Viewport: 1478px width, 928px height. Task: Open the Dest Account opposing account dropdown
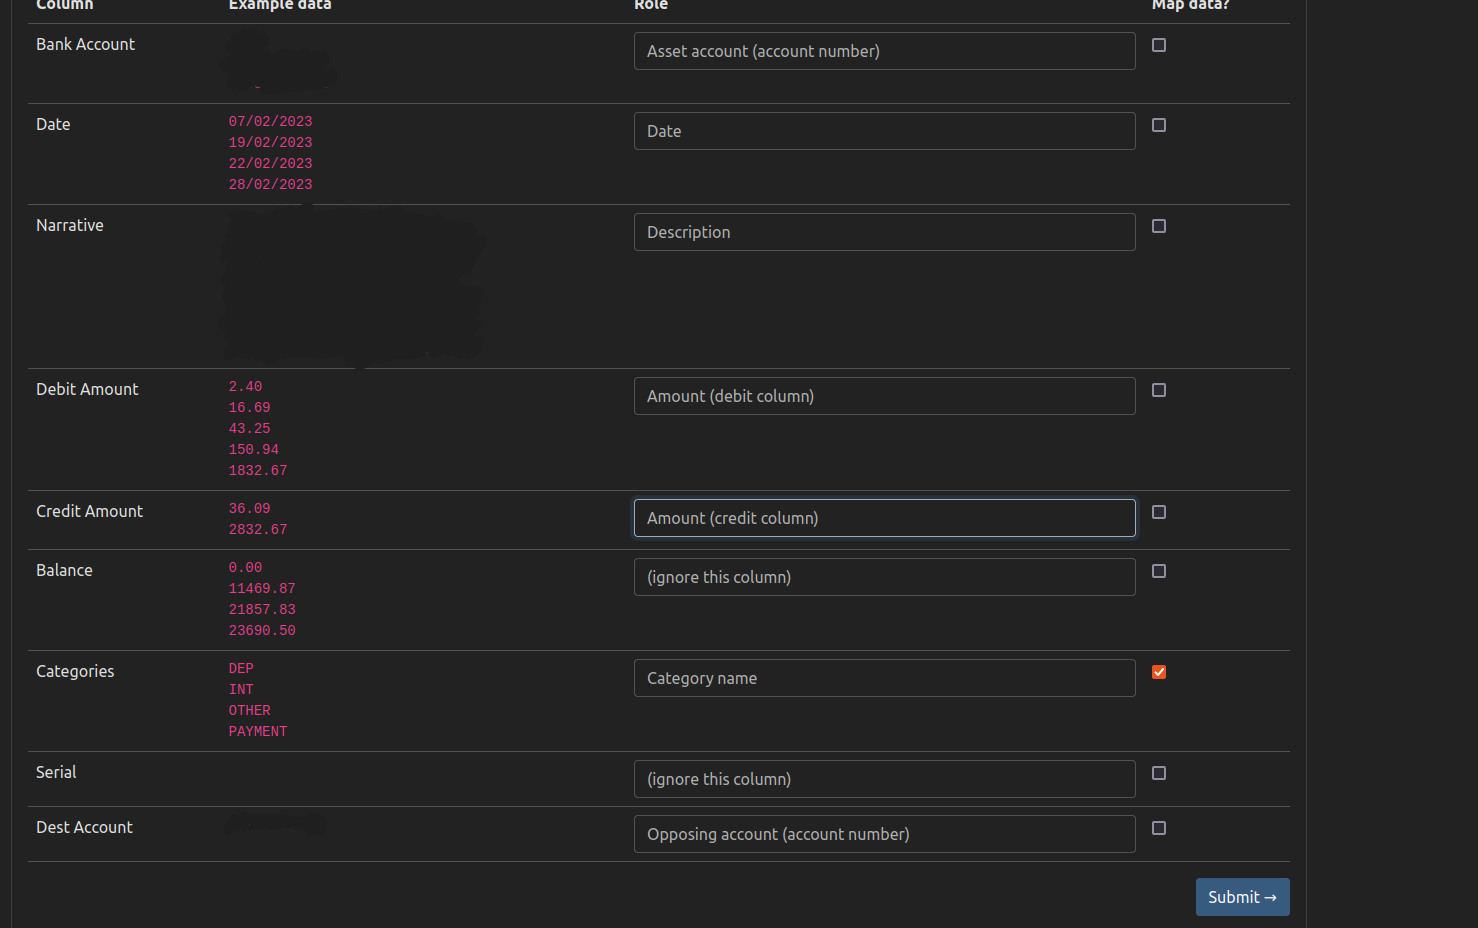[x=884, y=834]
